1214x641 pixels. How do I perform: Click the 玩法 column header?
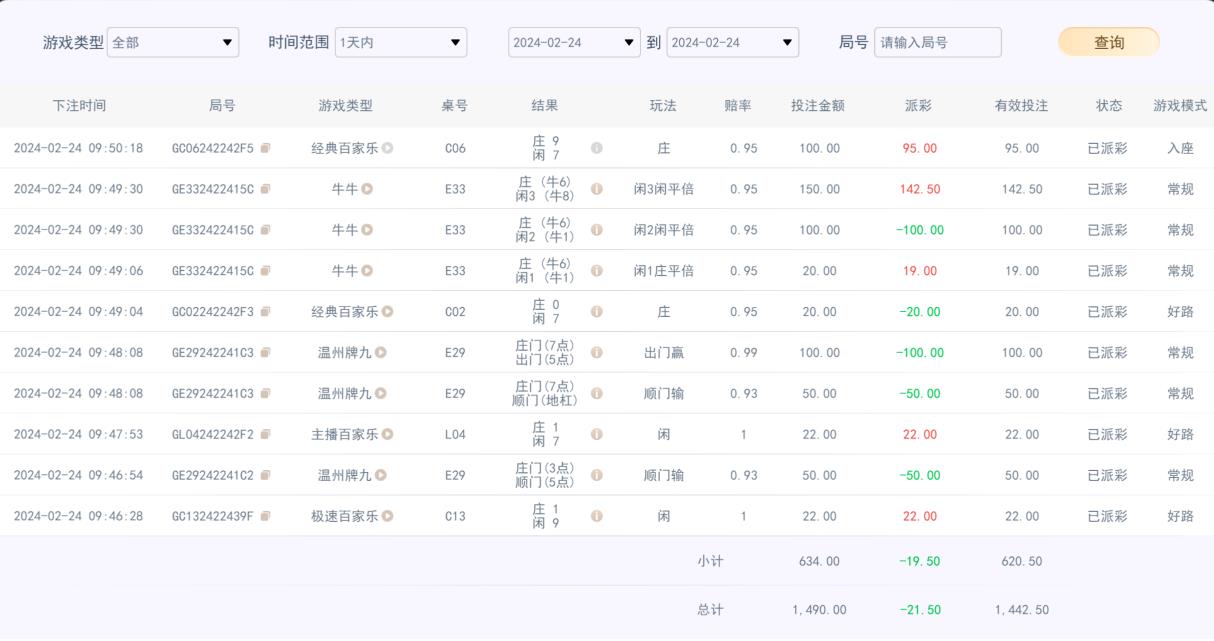tap(663, 106)
